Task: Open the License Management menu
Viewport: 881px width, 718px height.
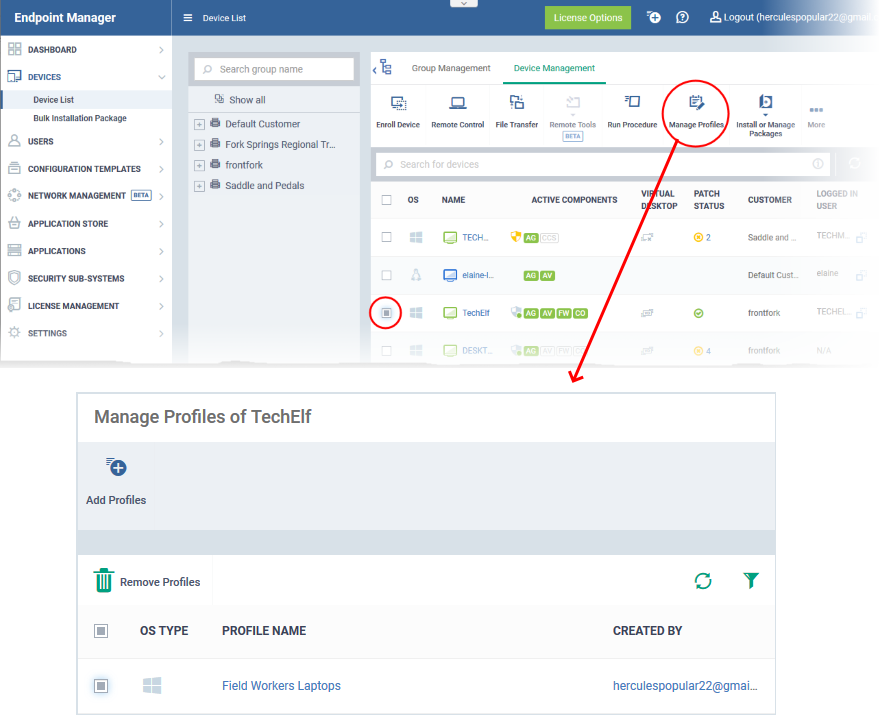Action: [85, 306]
